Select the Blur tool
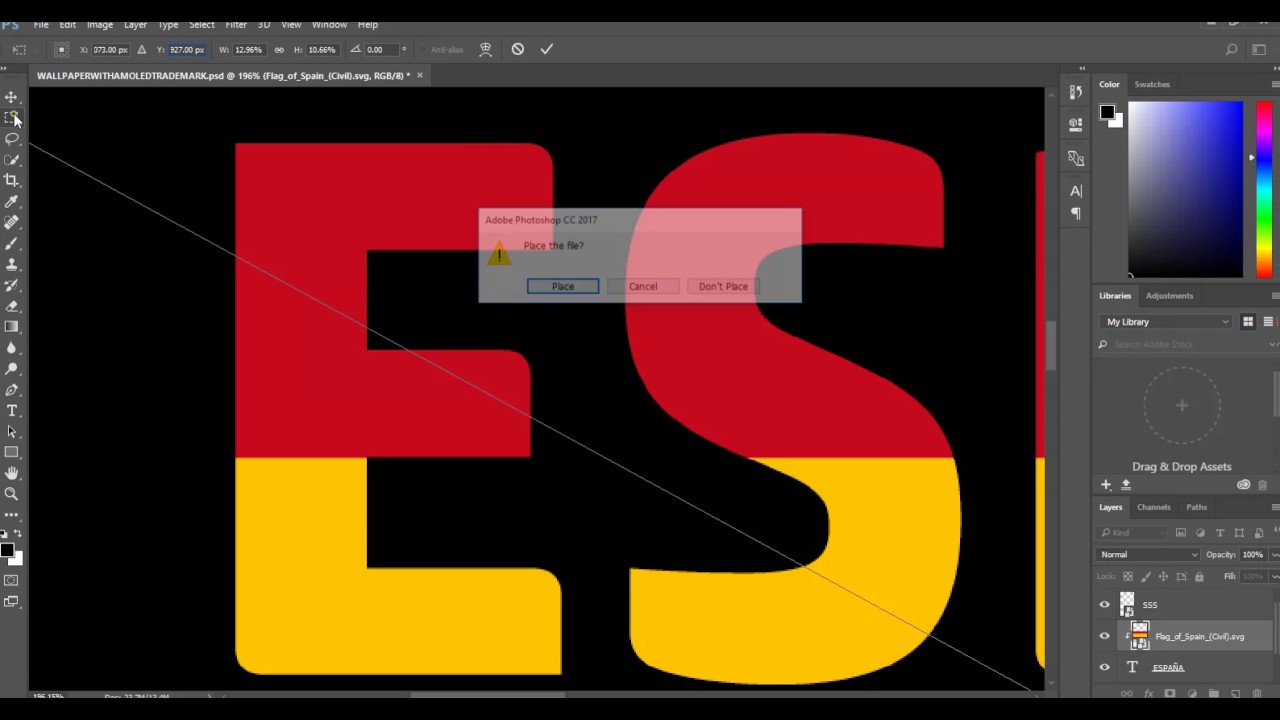Viewport: 1280px width, 720px height. point(11,348)
